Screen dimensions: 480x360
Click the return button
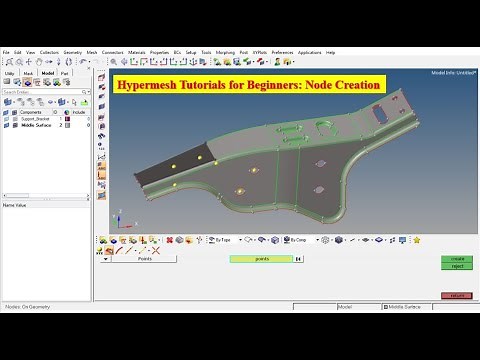(x=457, y=295)
